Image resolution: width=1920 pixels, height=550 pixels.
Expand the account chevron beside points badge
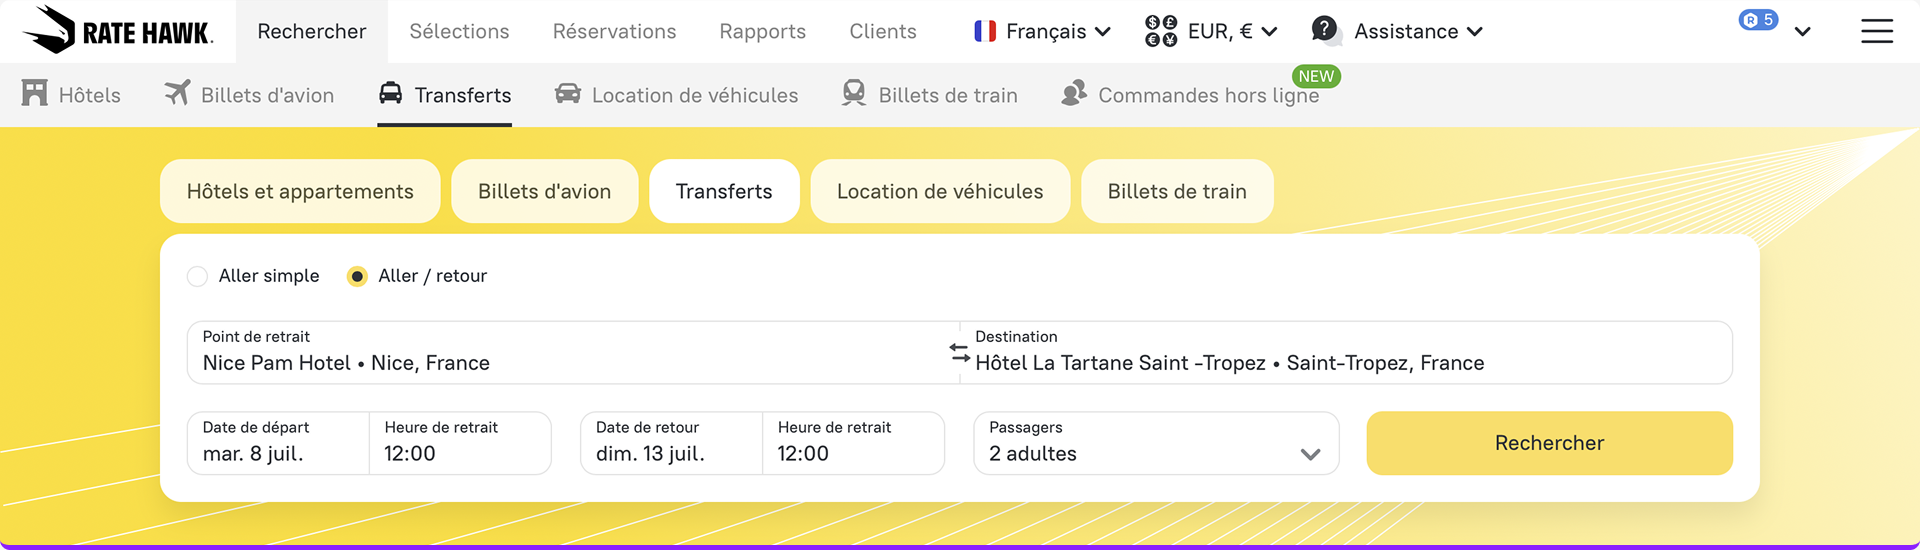click(x=1803, y=31)
